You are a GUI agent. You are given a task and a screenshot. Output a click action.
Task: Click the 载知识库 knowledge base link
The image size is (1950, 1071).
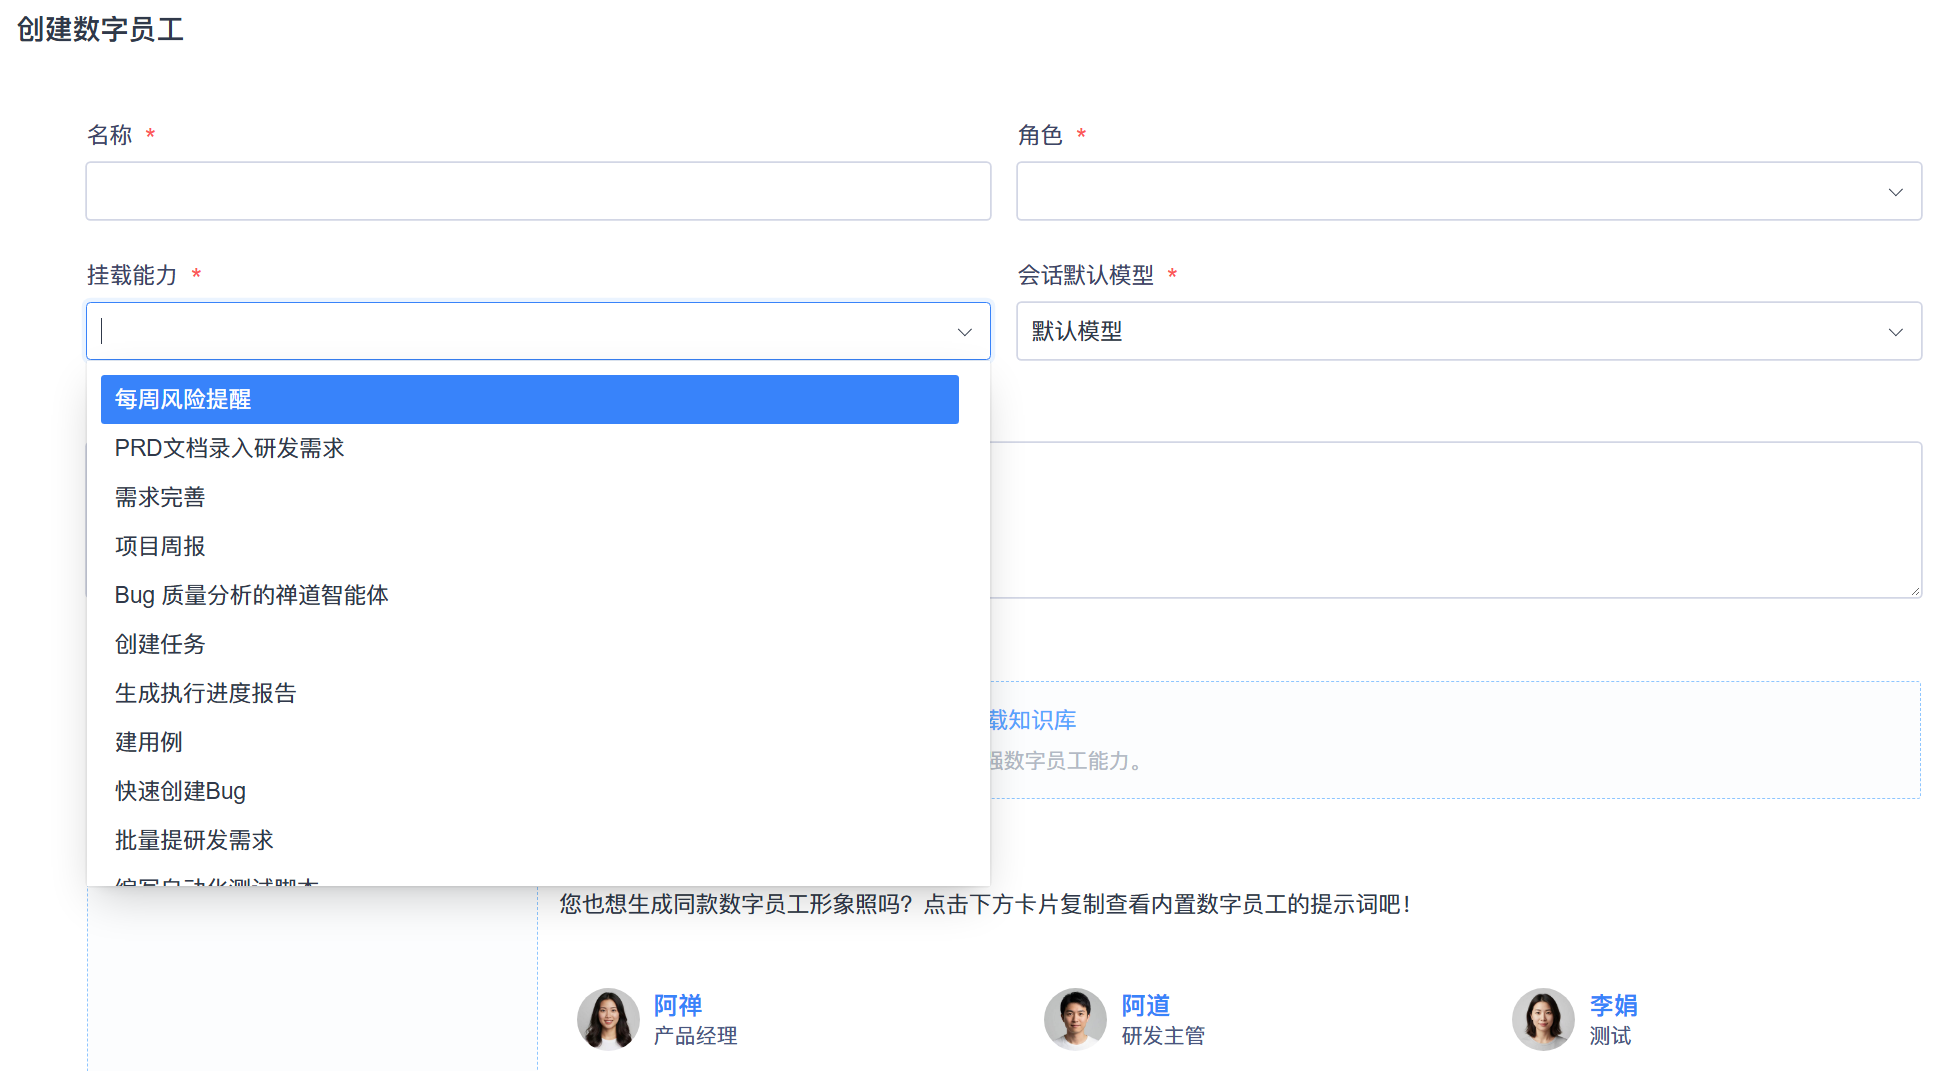1032,720
